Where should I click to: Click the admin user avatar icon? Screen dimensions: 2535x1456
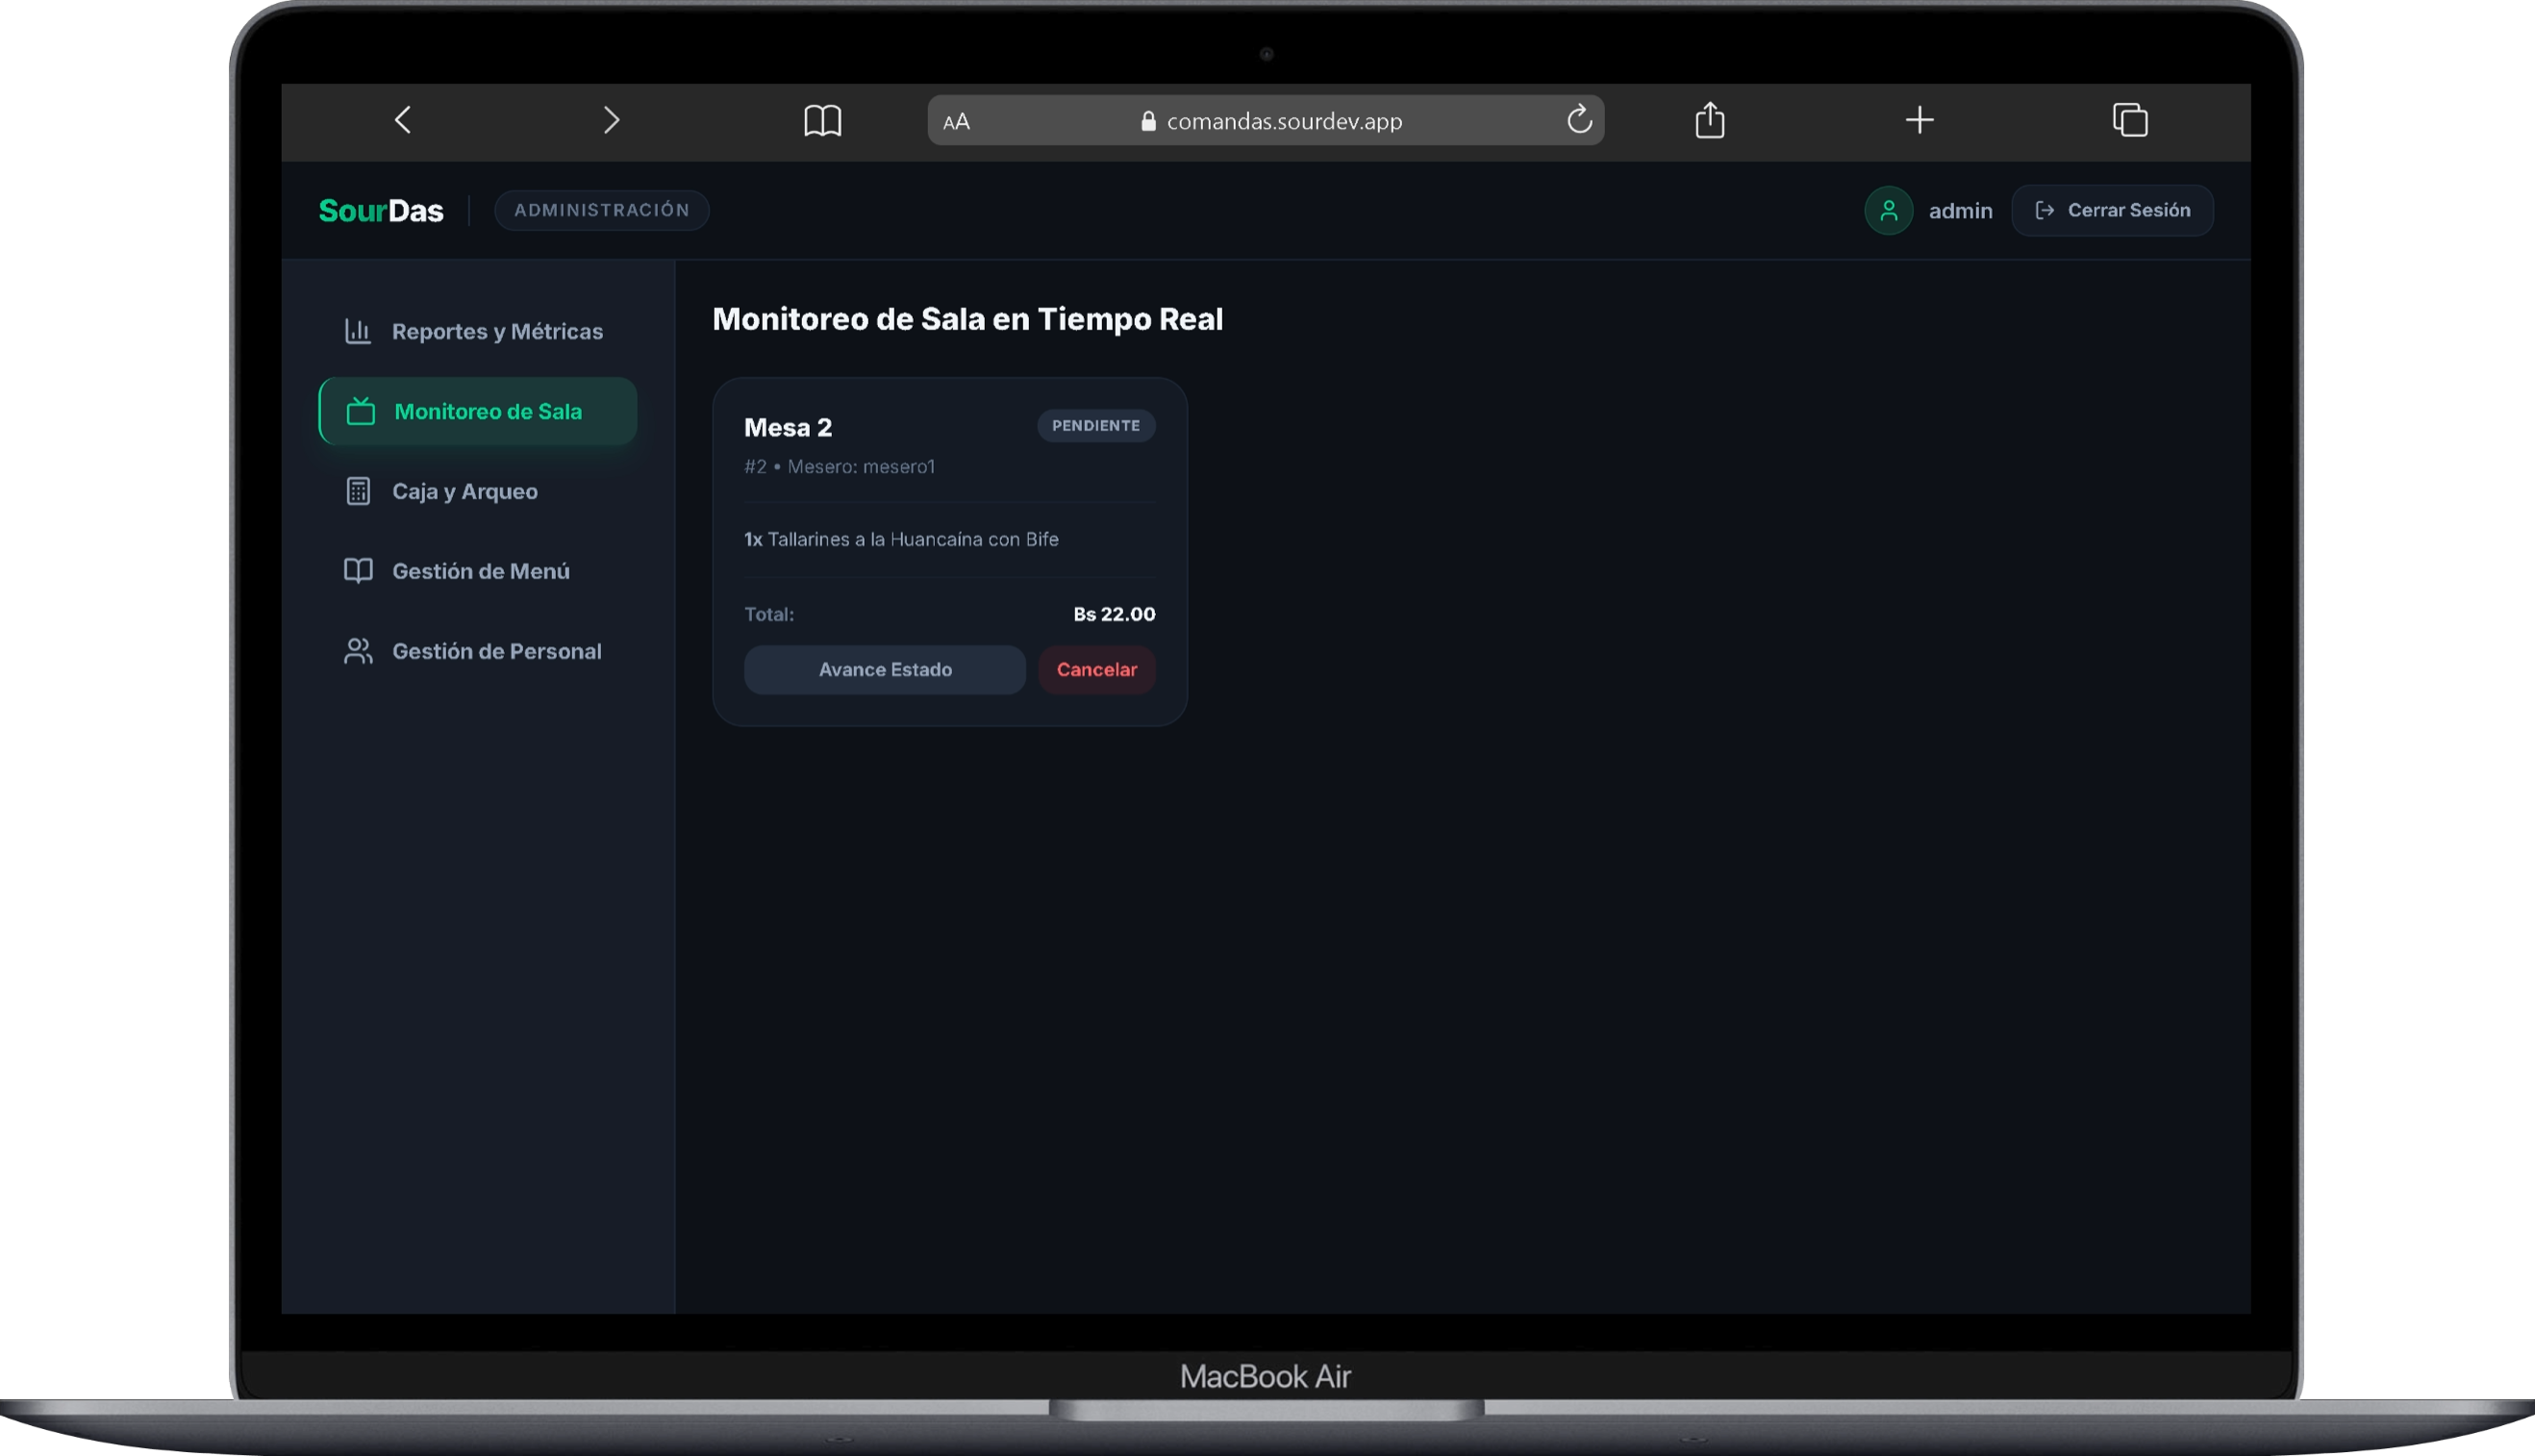1888,211
